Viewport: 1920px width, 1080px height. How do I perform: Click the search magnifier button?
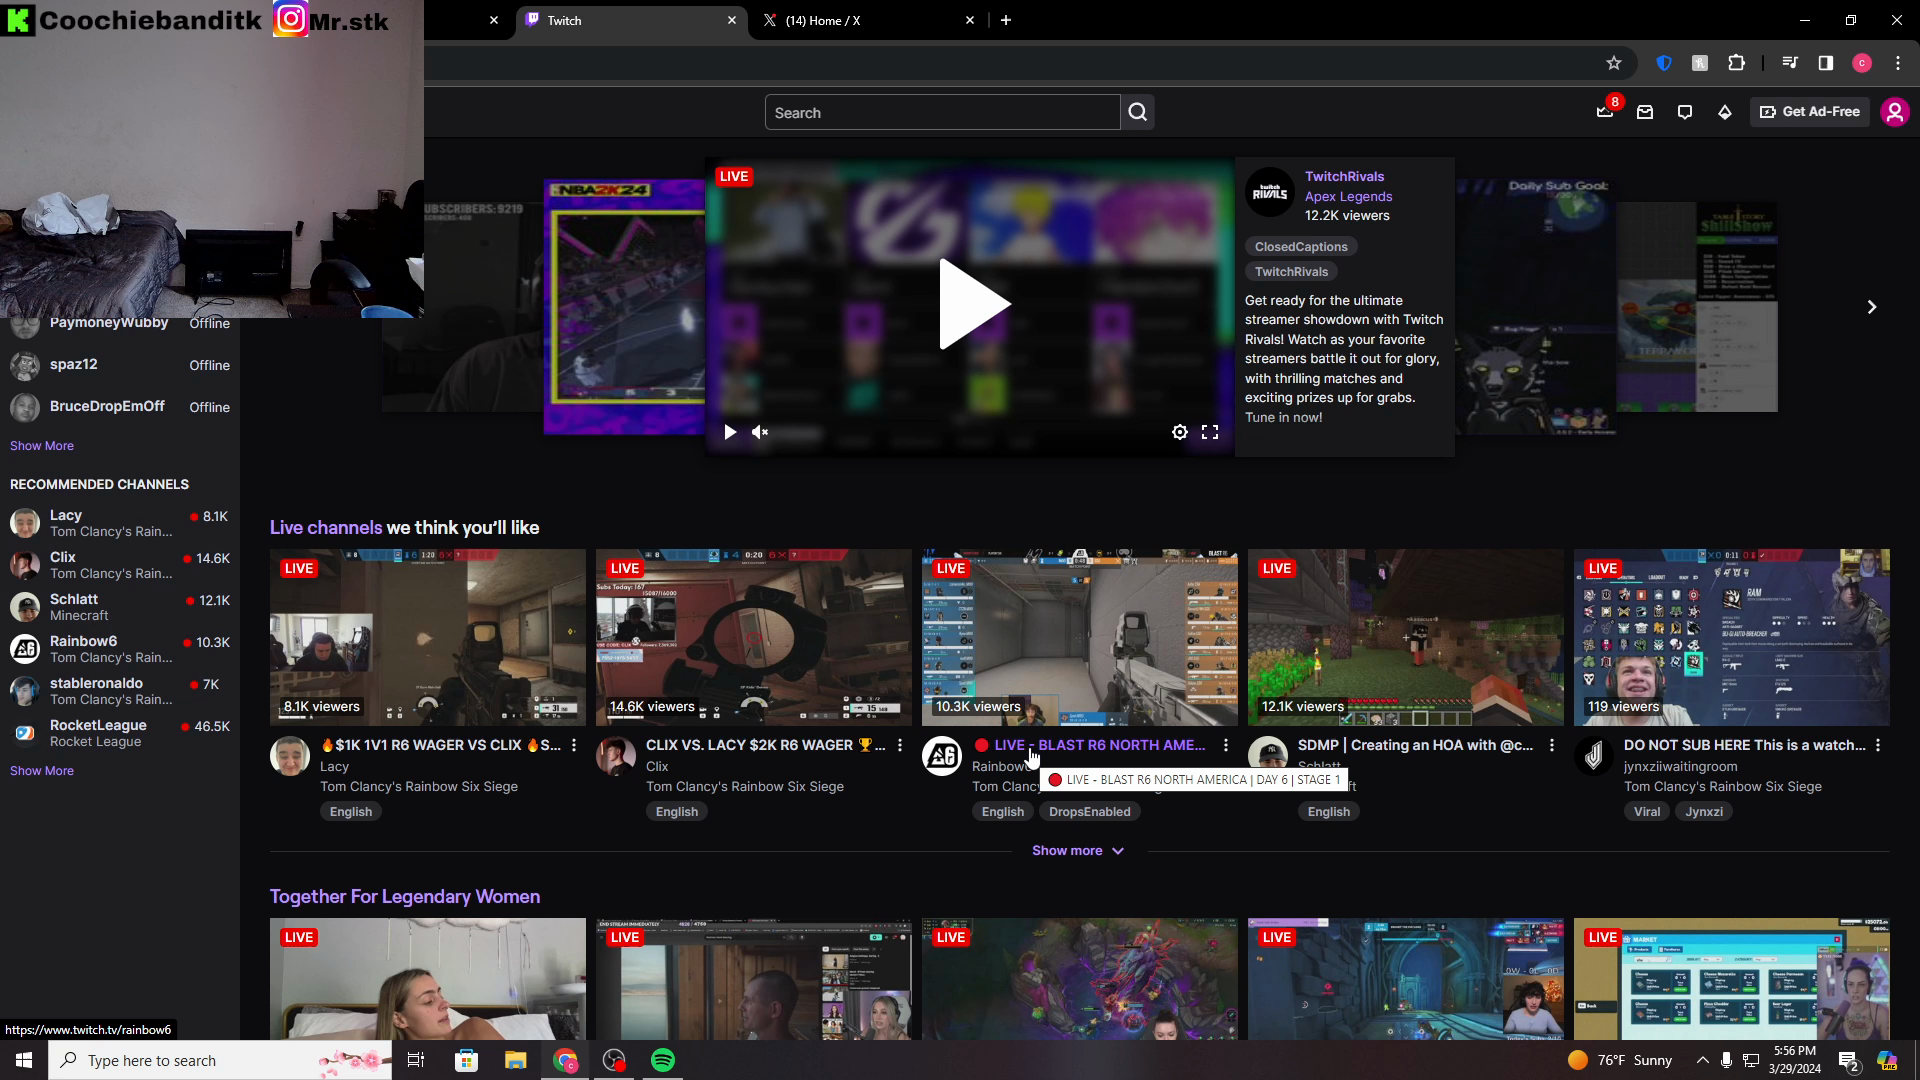(1138, 112)
